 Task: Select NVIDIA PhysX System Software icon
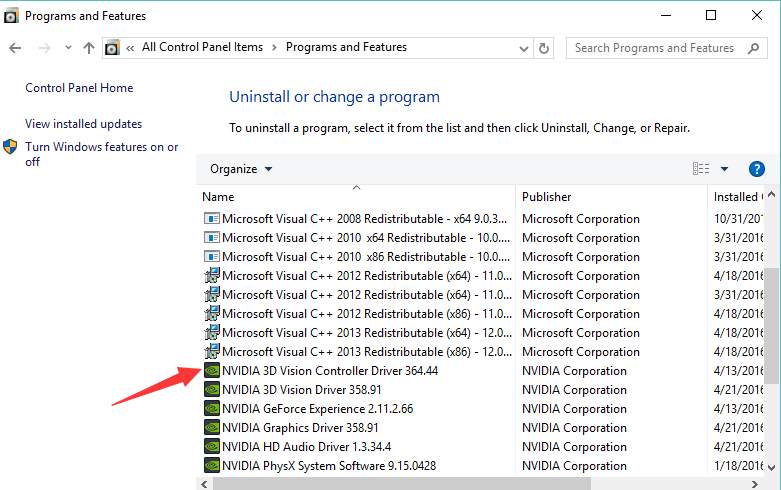(x=212, y=465)
